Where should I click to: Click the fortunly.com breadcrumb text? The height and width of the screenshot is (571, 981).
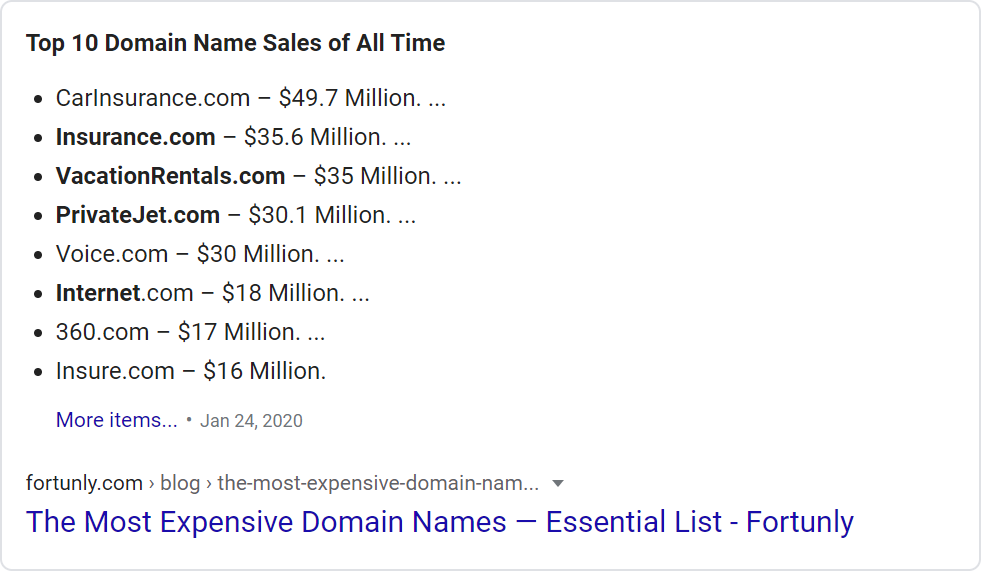[84, 483]
